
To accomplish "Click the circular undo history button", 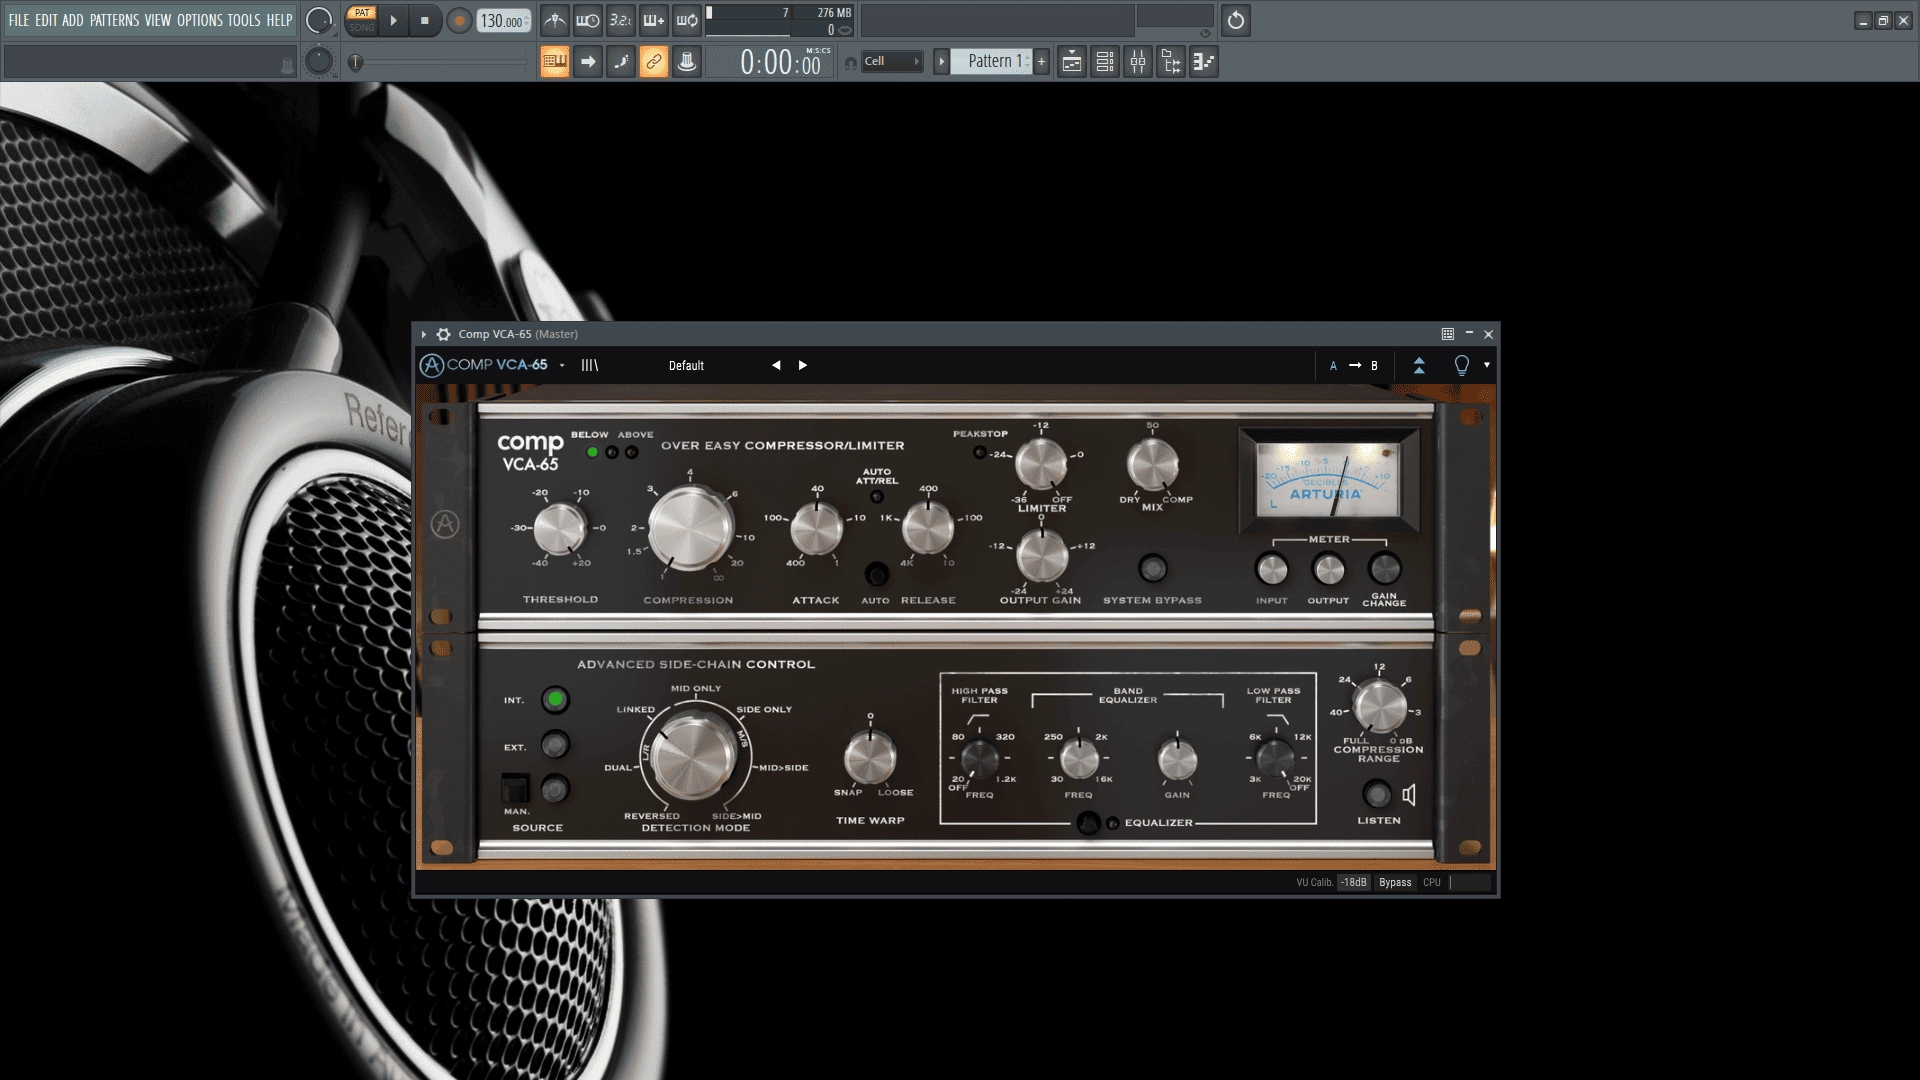I will 1236,20.
